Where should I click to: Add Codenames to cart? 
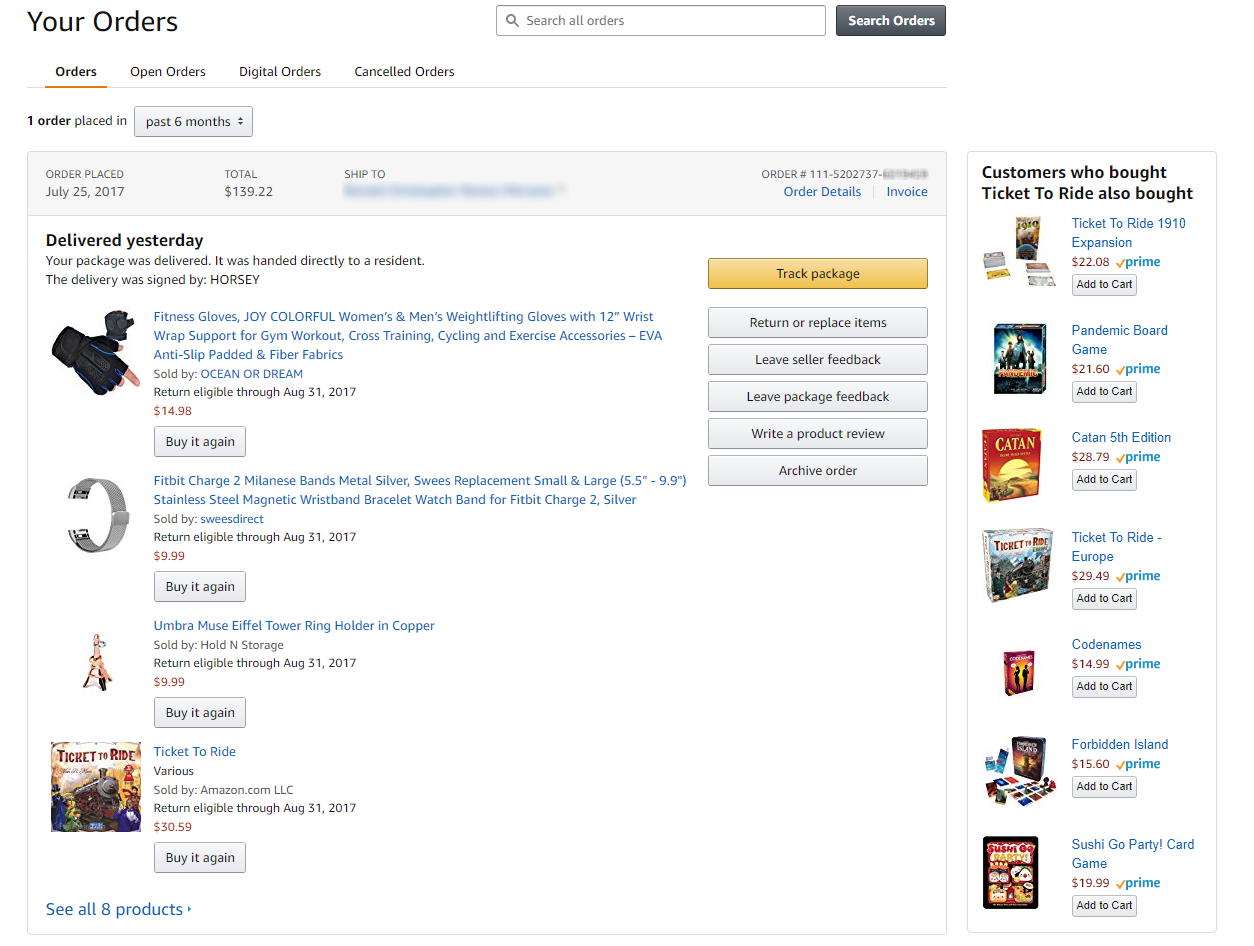[1104, 687]
